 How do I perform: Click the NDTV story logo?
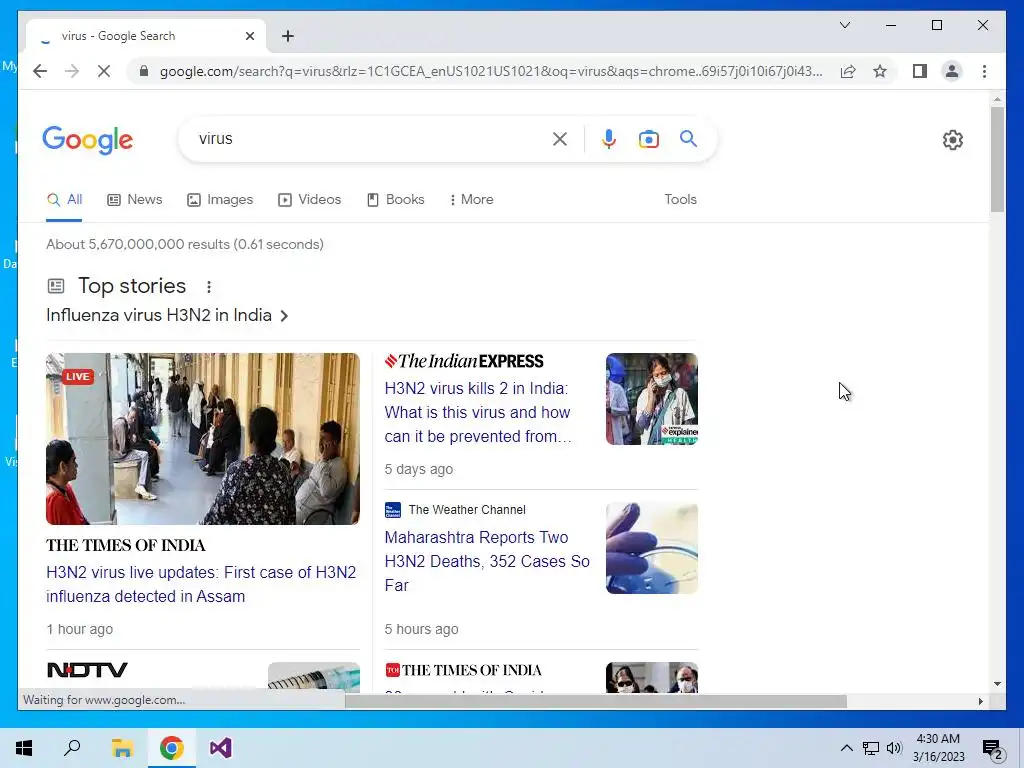coord(88,670)
